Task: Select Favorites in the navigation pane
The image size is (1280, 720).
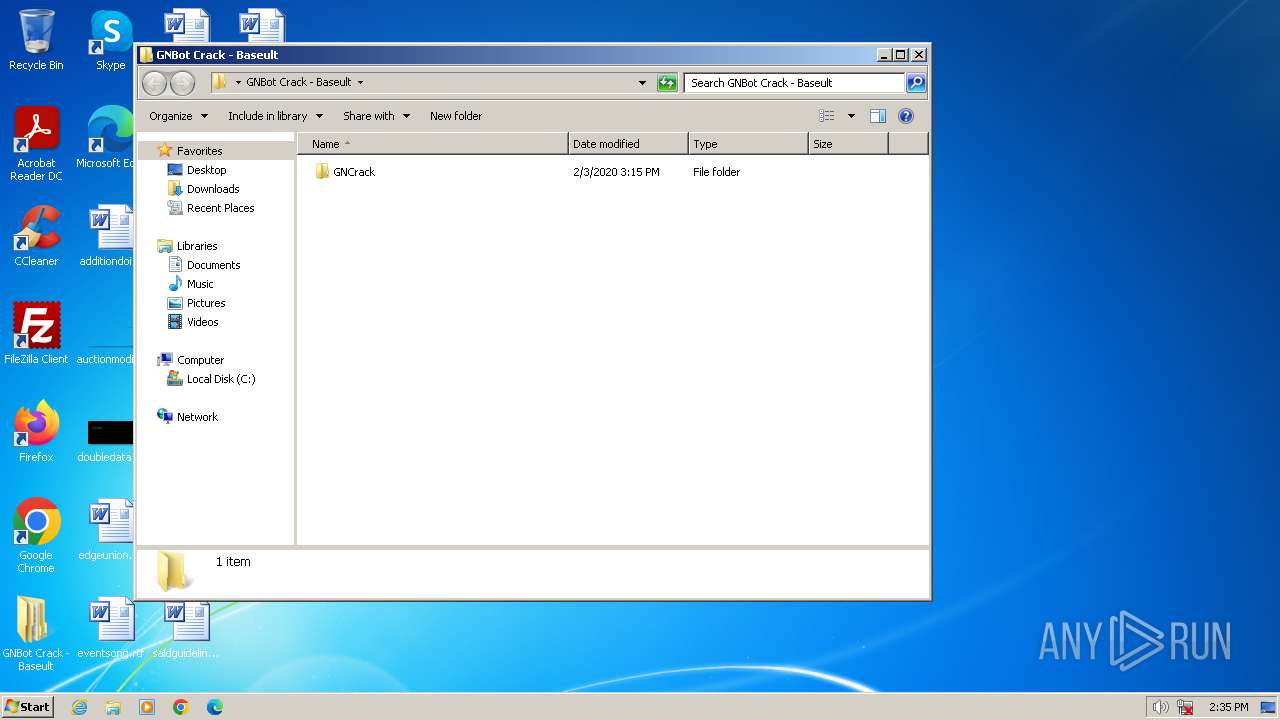Action: 199,151
